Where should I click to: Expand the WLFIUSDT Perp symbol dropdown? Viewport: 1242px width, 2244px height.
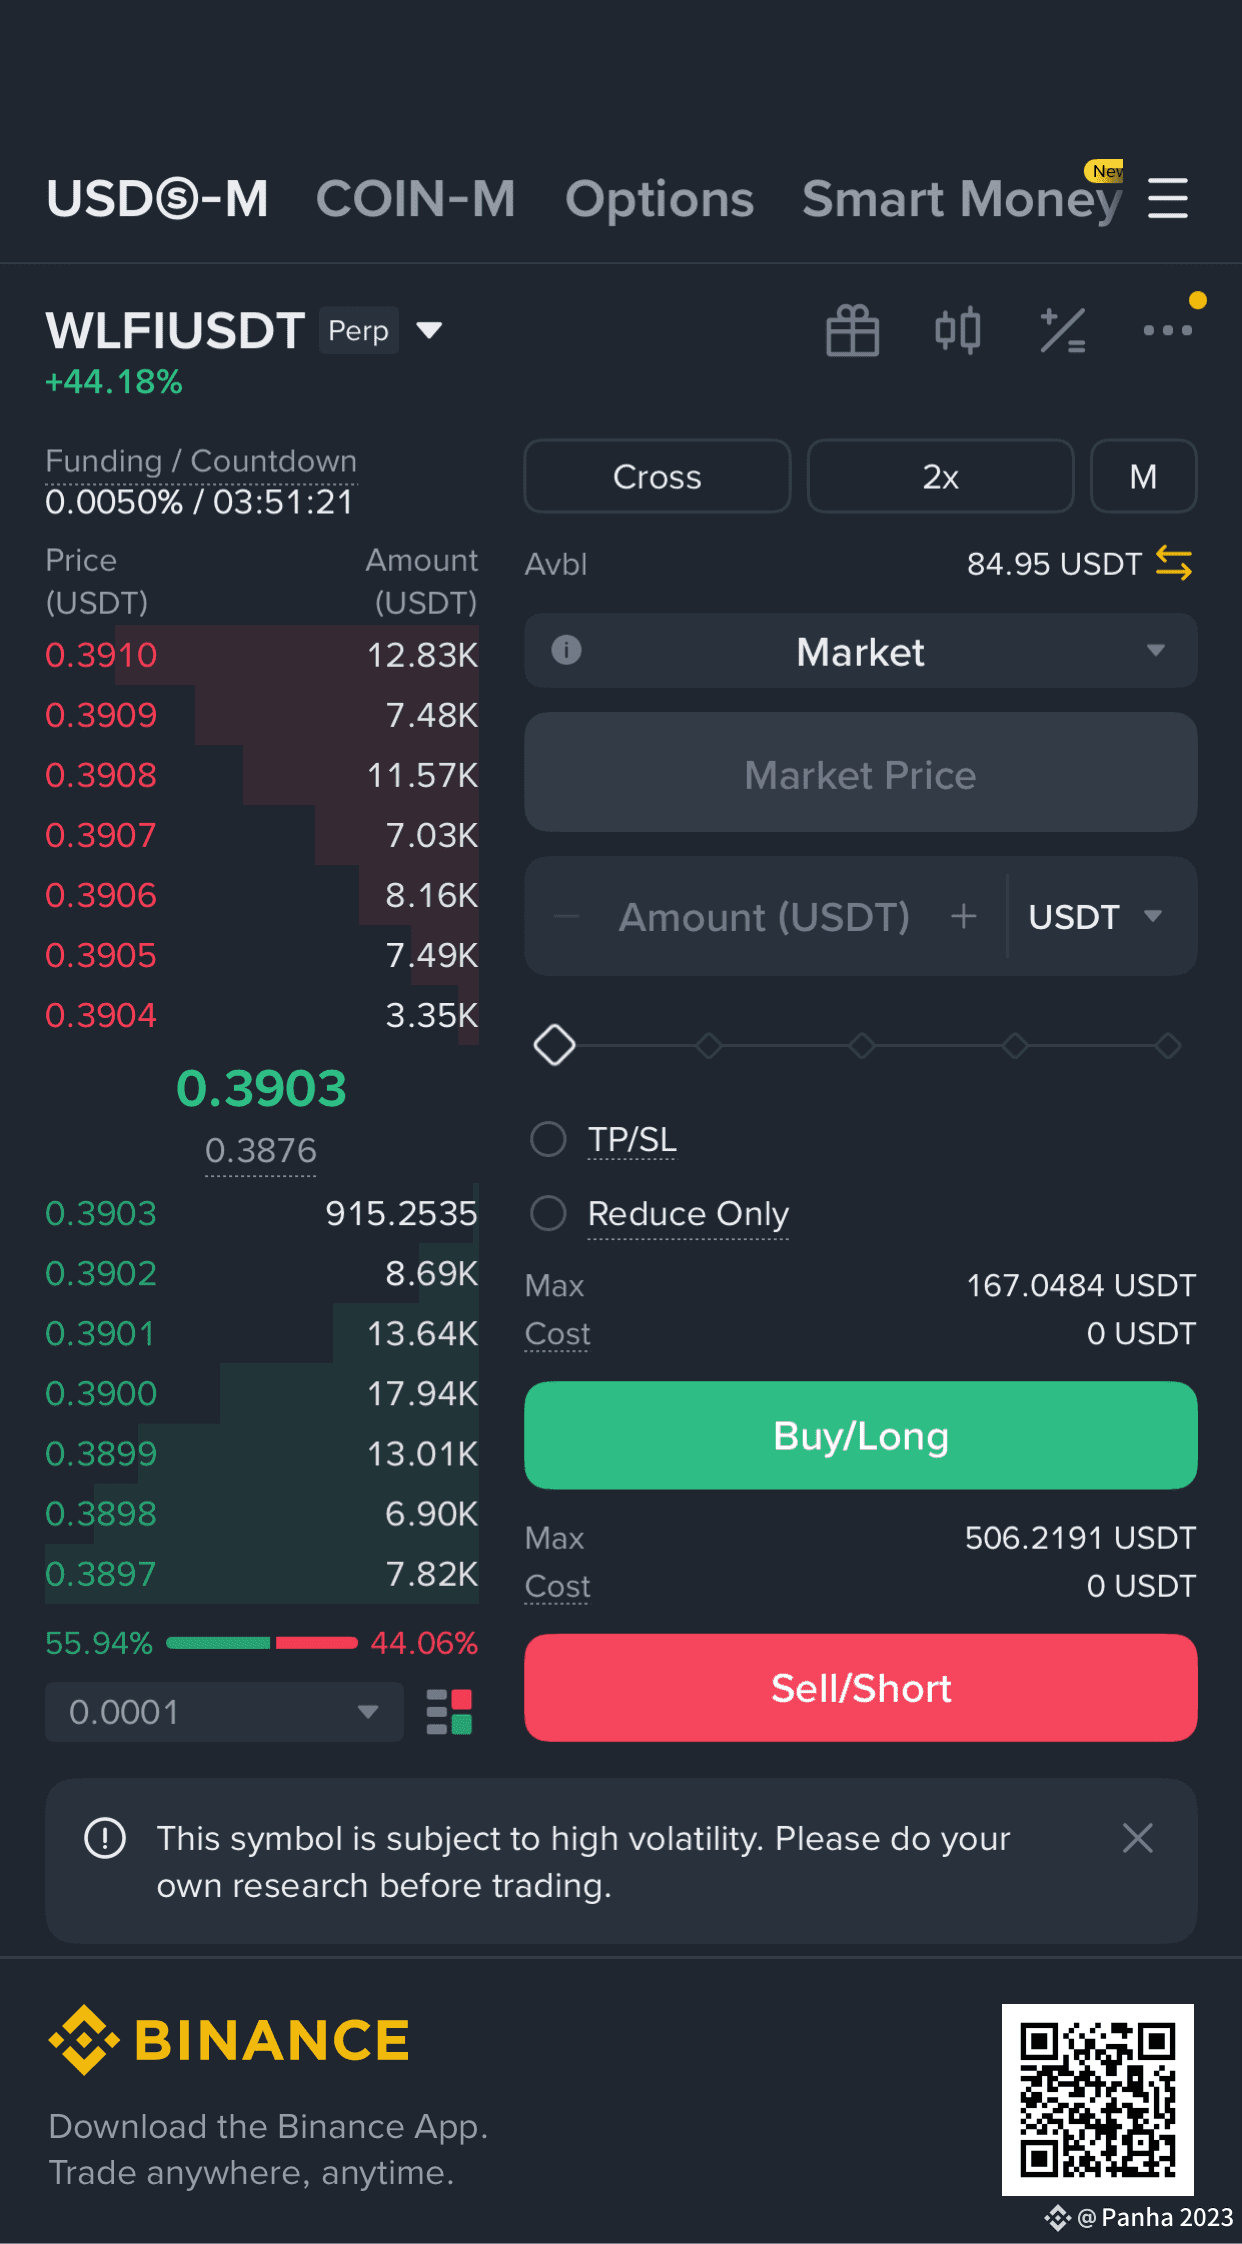click(x=429, y=330)
